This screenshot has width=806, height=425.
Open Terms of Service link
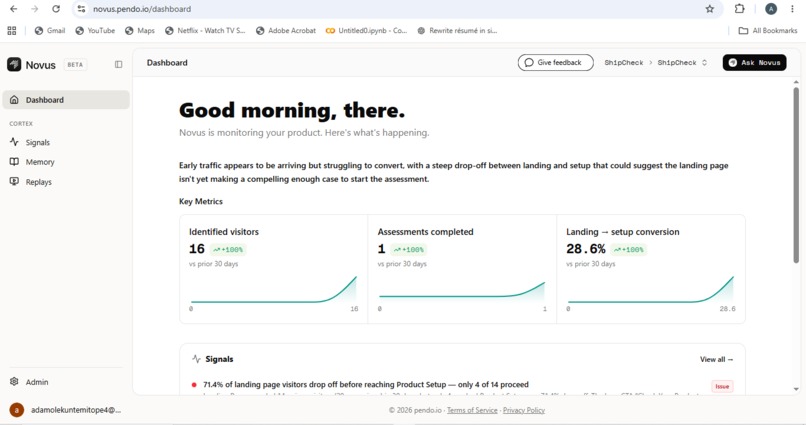[472, 410]
